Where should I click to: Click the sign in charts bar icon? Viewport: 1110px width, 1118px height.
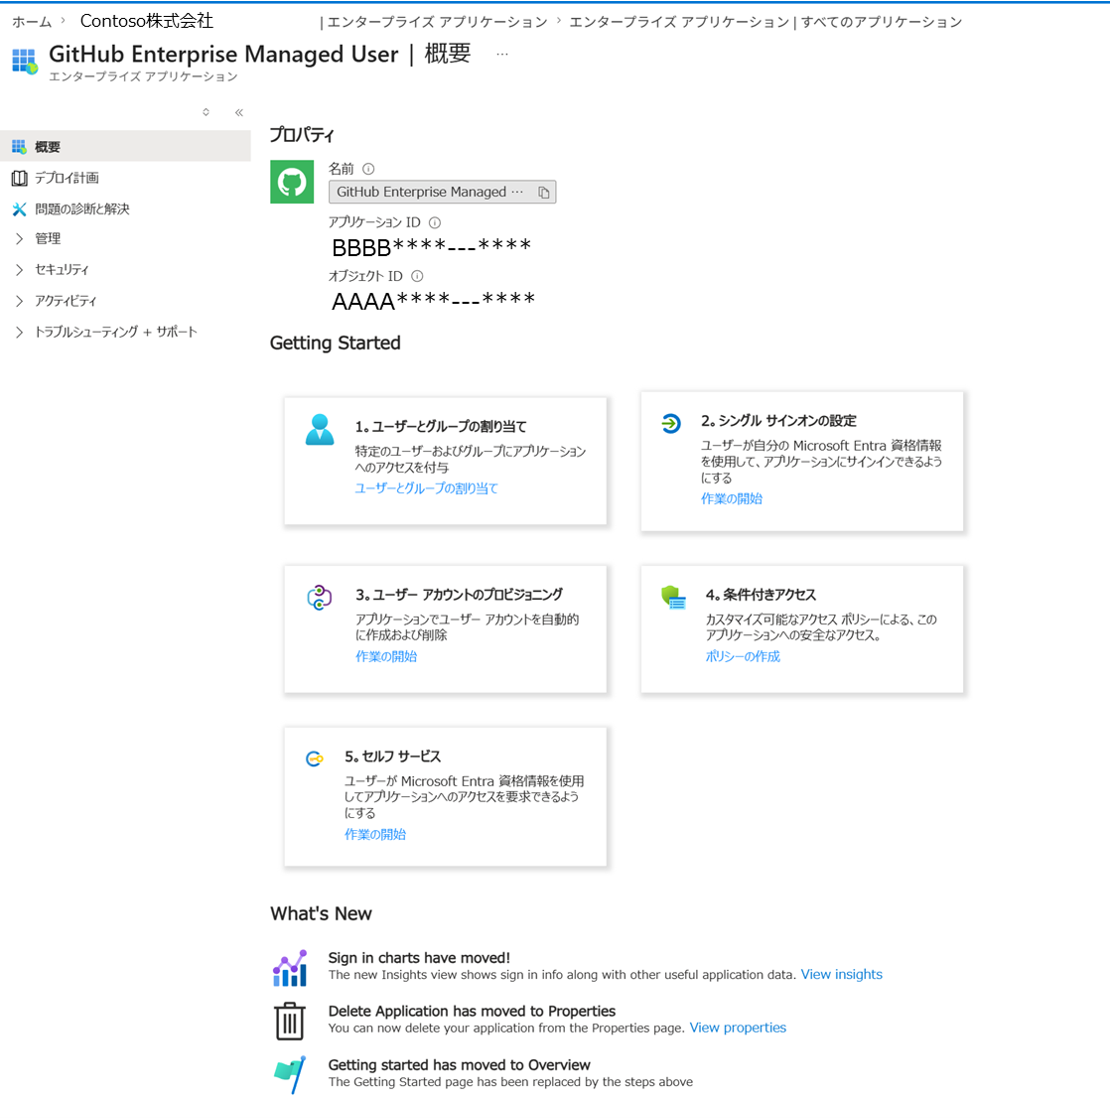pyautogui.click(x=289, y=968)
